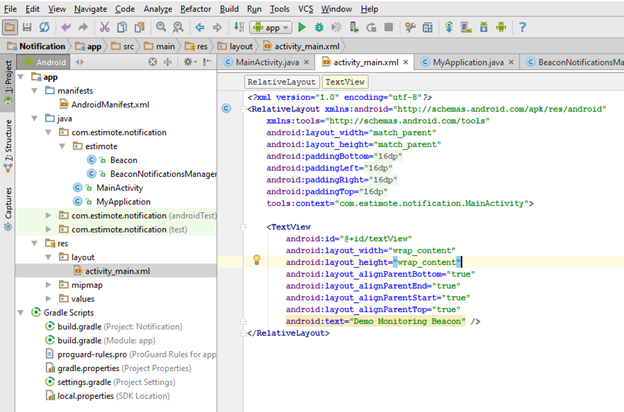Click the Hide Project panel icon

(207, 62)
